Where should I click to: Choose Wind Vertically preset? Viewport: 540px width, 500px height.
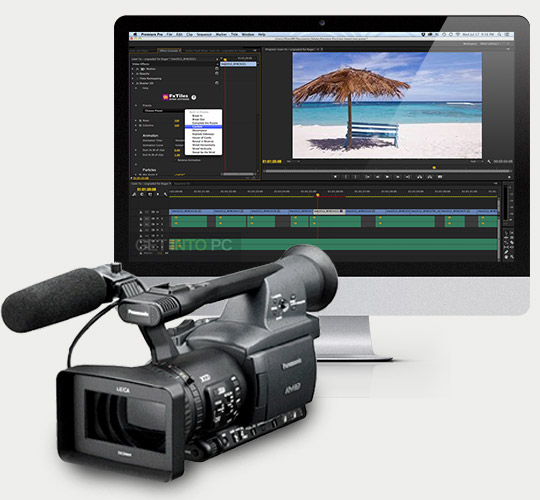point(202,149)
